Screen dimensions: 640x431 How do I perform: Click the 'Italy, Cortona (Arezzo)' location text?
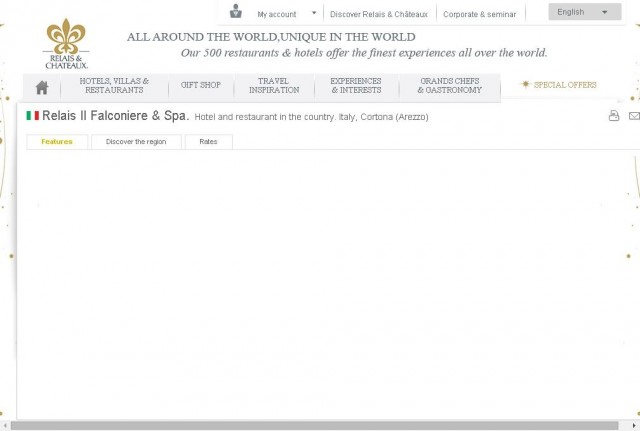point(384,117)
